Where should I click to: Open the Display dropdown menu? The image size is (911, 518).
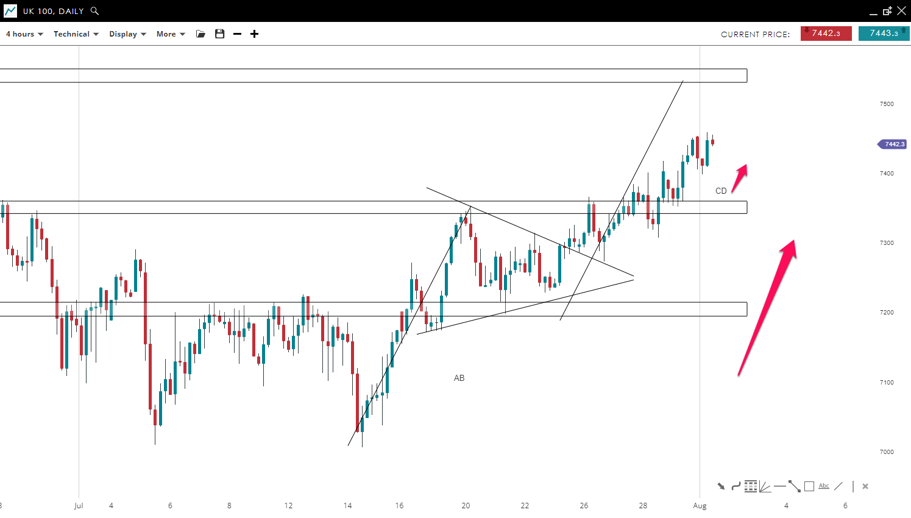coord(127,34)
